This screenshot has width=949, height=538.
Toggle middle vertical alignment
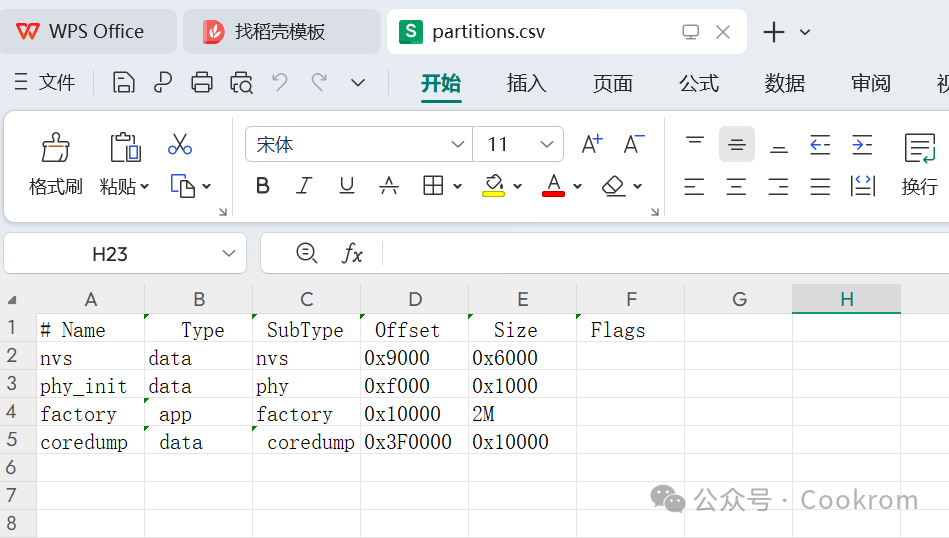[x=737, y=144]
